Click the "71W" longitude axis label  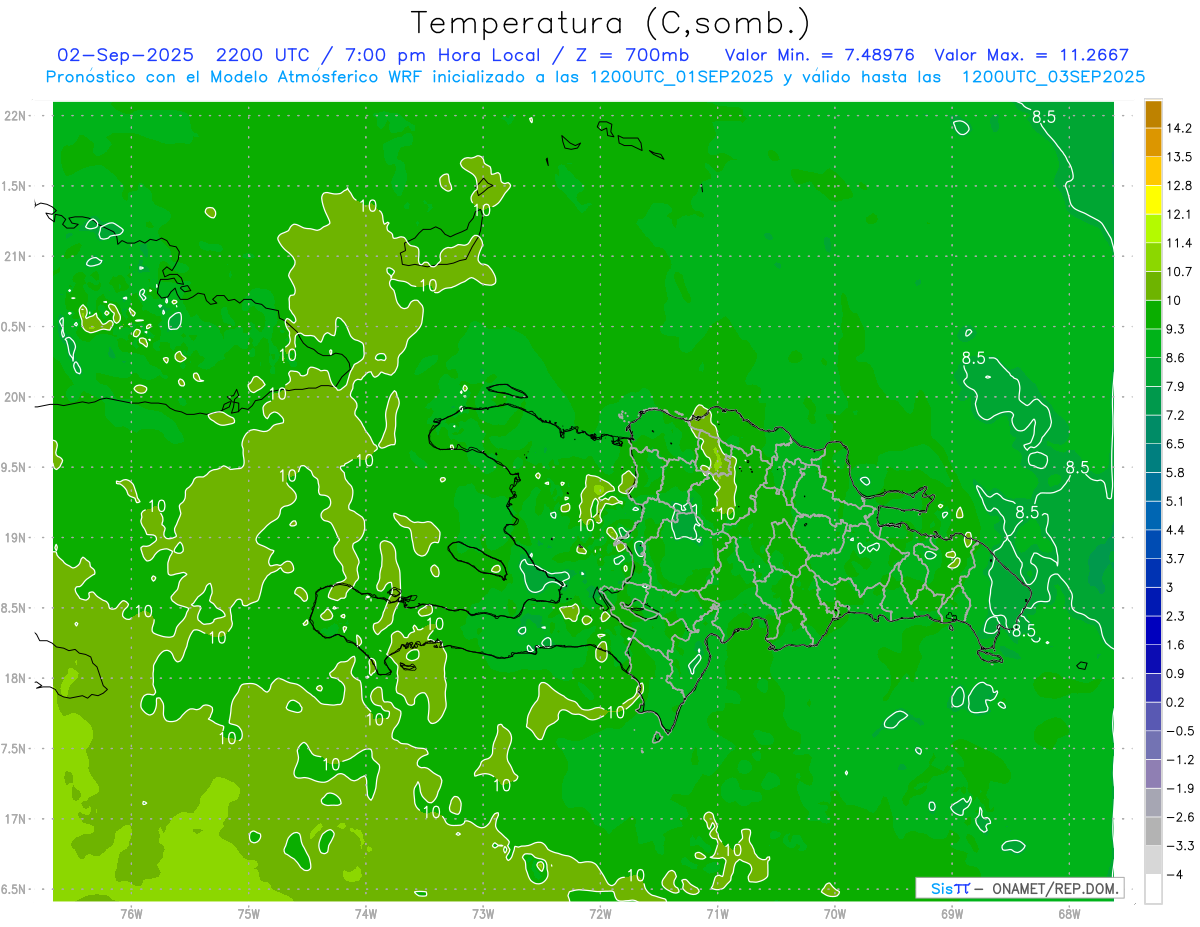click(717, 913)
